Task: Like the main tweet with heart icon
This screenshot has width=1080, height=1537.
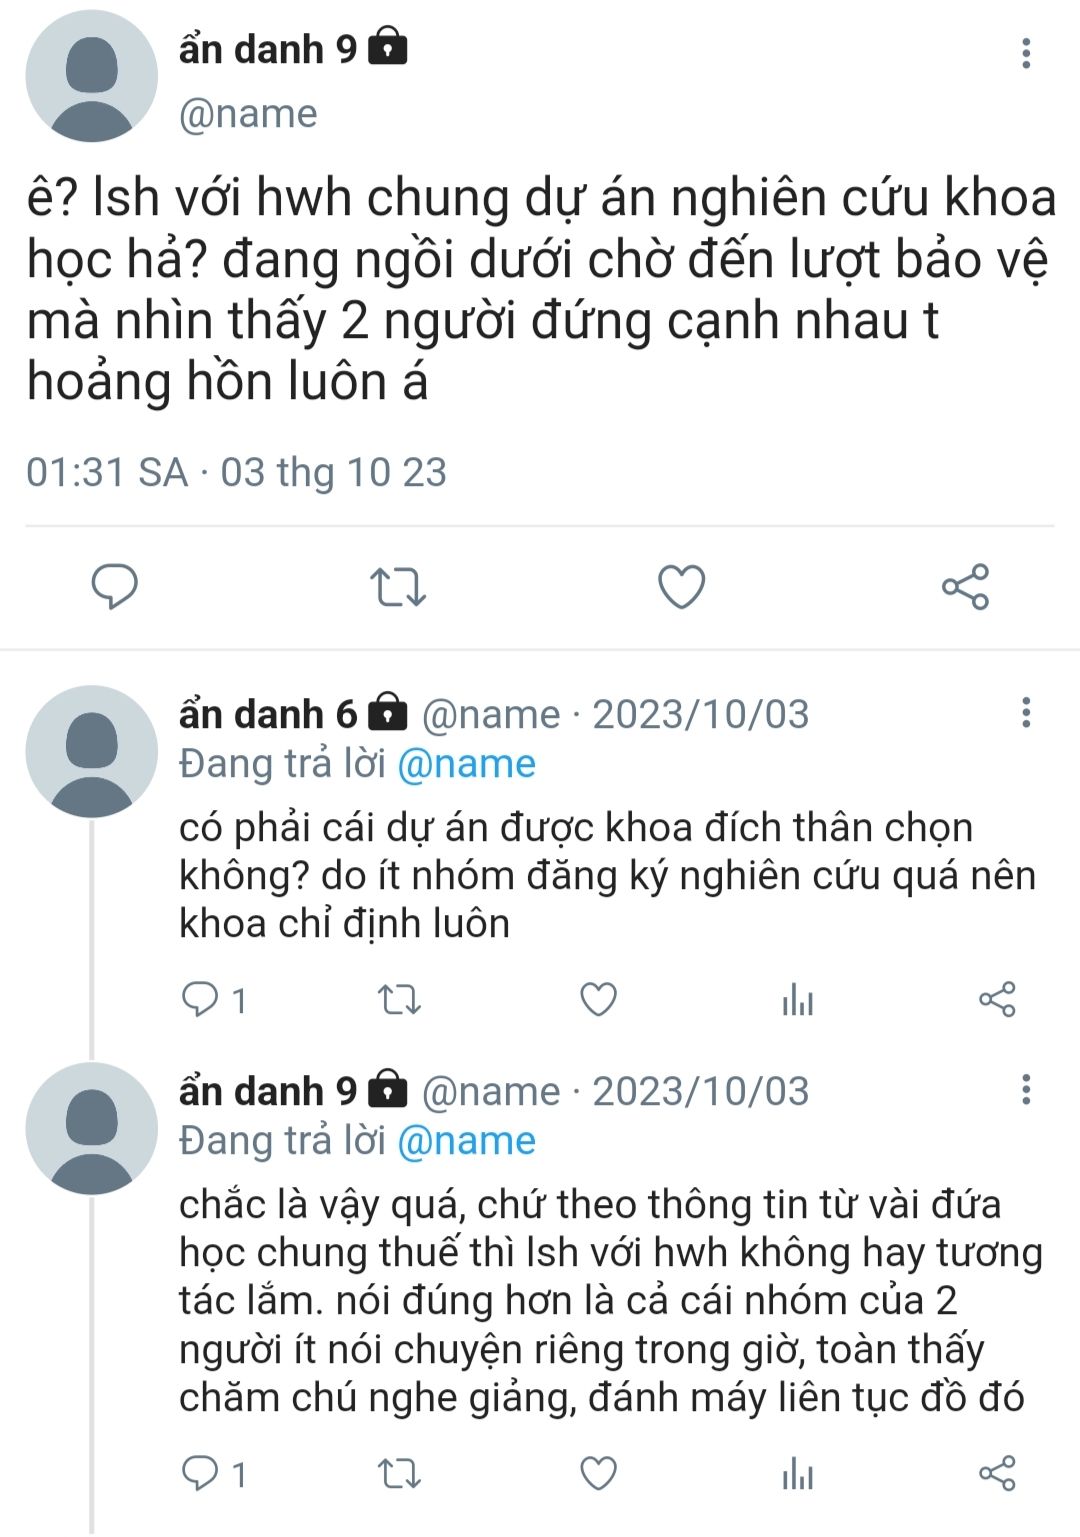Action: click(681, 586)
